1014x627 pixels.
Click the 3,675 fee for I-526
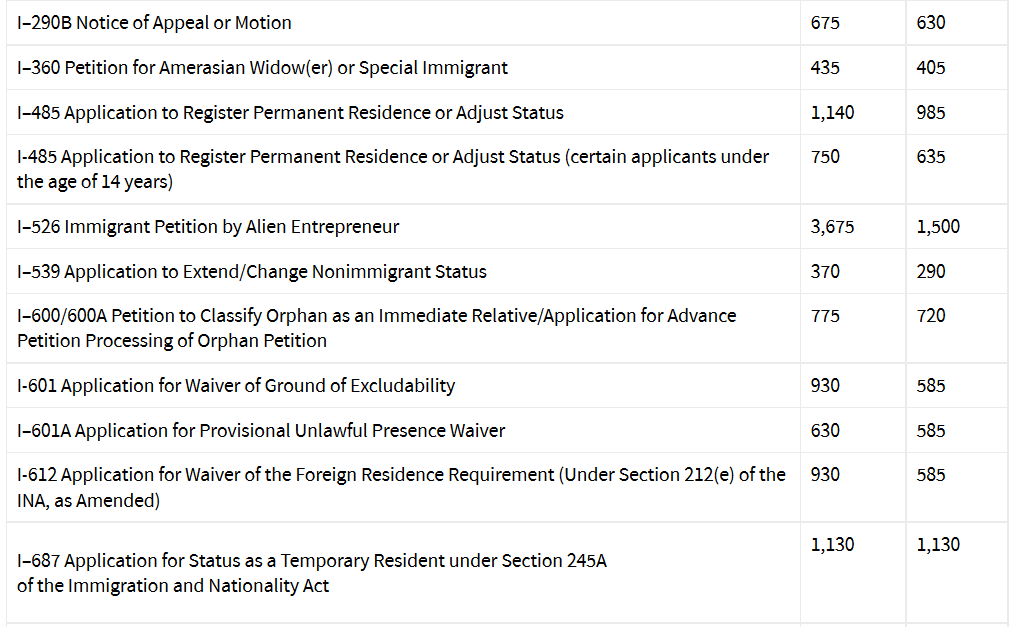coord(832,227)
